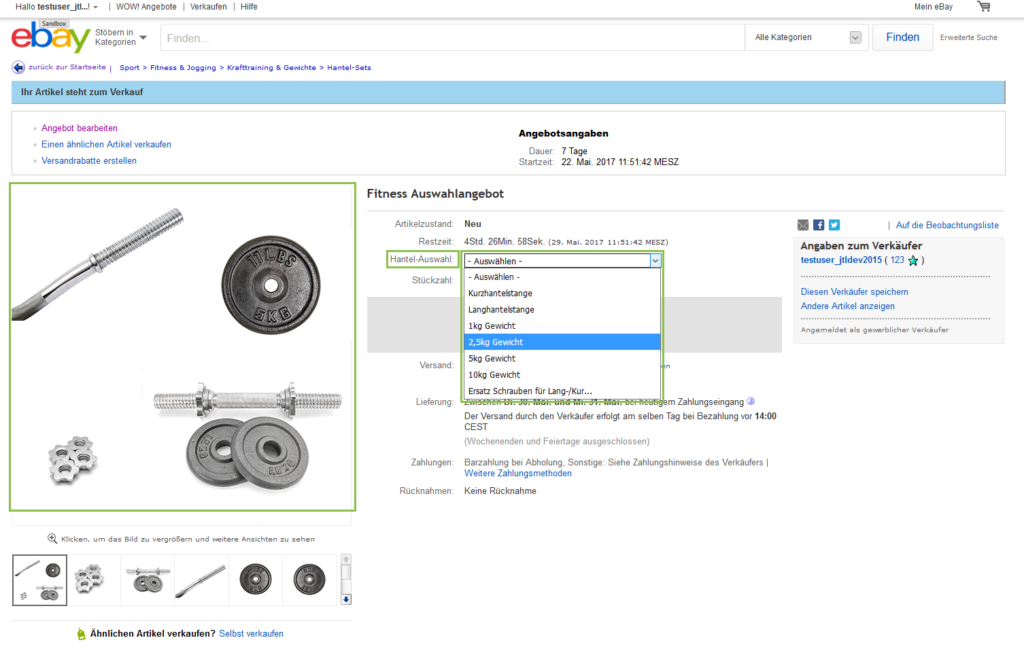Screen dimensions: 1024x655
Task: Select the hex nut screws thumbnail
Action: [x=93, y=579]
